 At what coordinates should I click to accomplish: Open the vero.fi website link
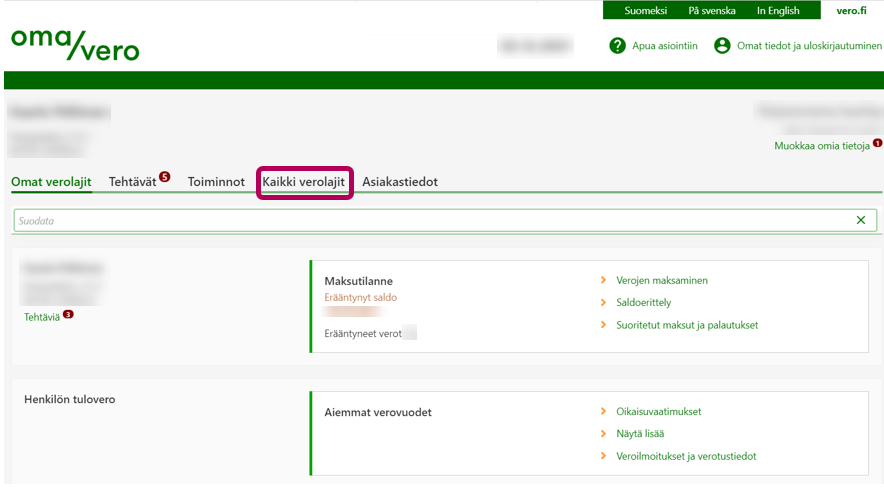tap(853, 11)
